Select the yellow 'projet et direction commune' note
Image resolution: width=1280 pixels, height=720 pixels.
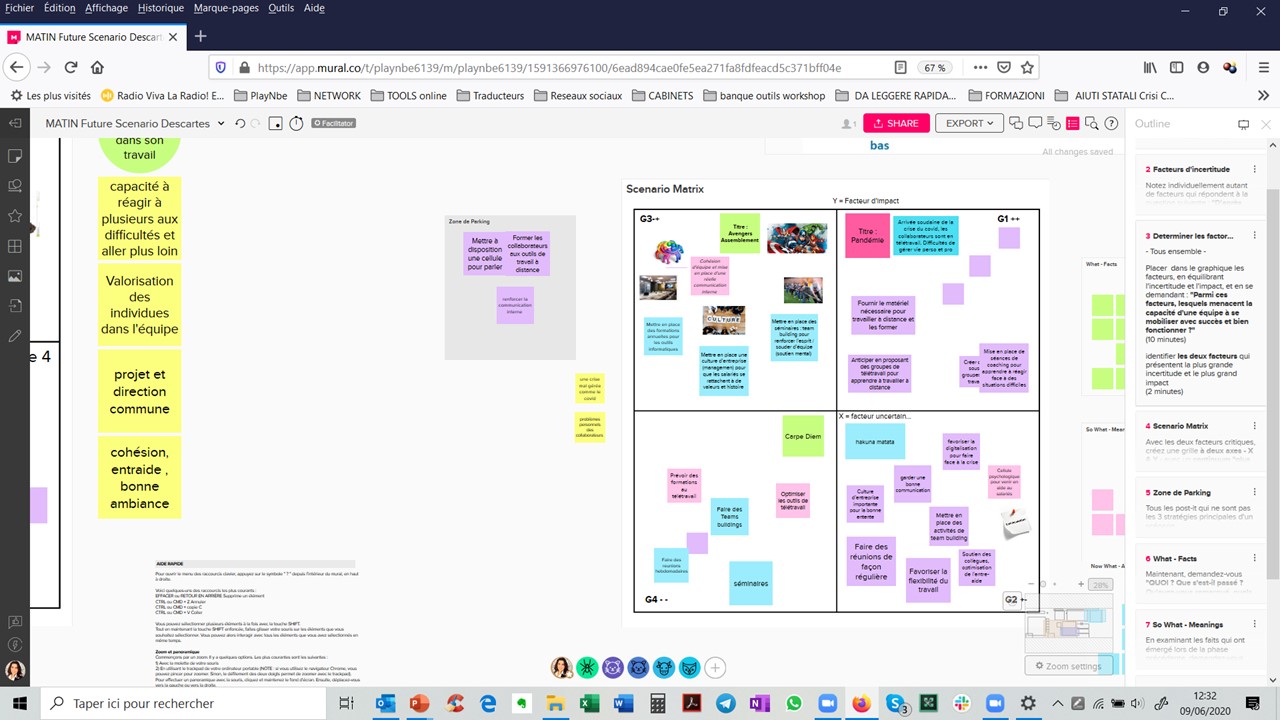139,391
